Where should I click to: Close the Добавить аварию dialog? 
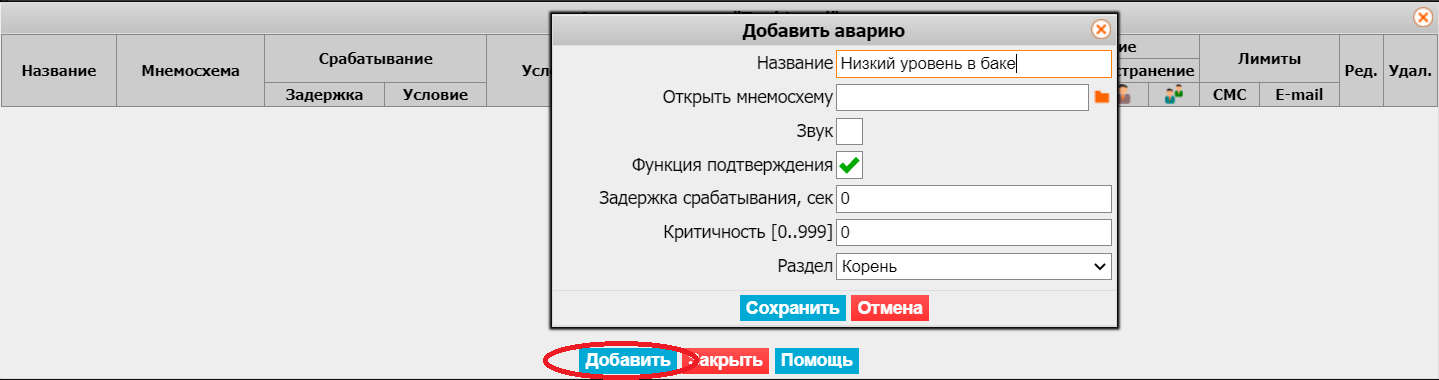point(1100,29)
